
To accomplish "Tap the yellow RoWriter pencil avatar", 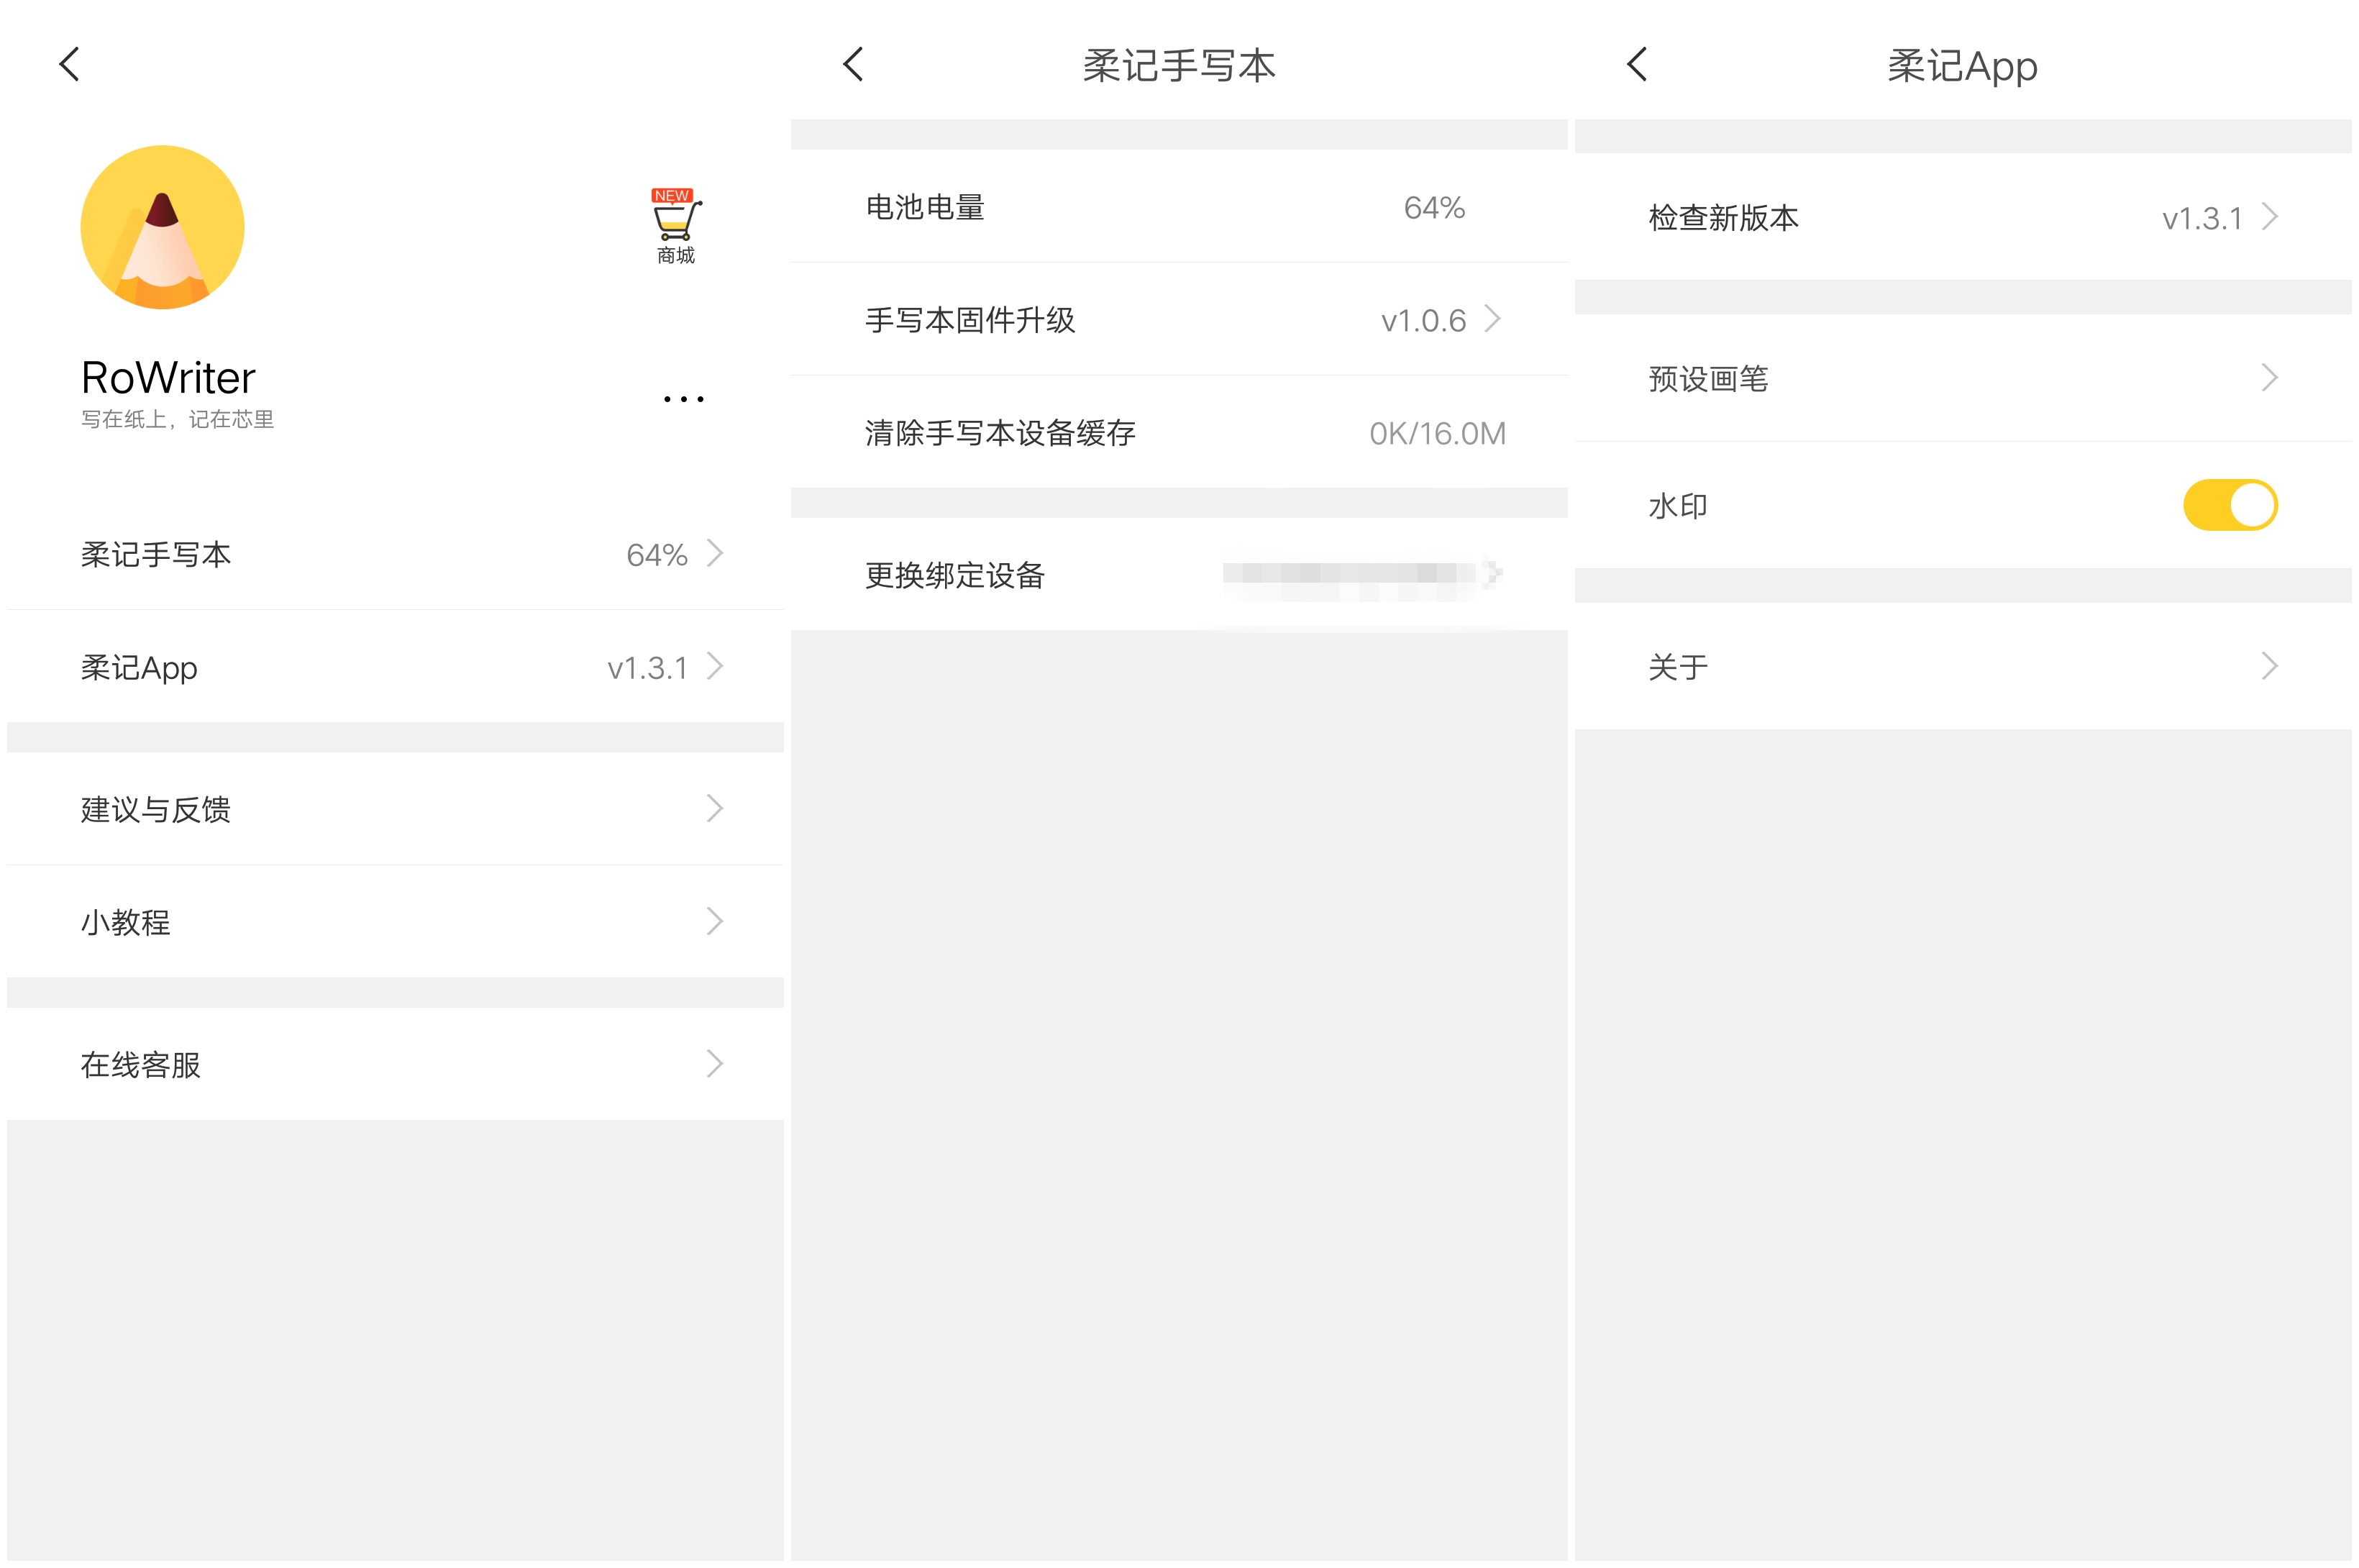I will pyautogui.click(x=162, y=227).
